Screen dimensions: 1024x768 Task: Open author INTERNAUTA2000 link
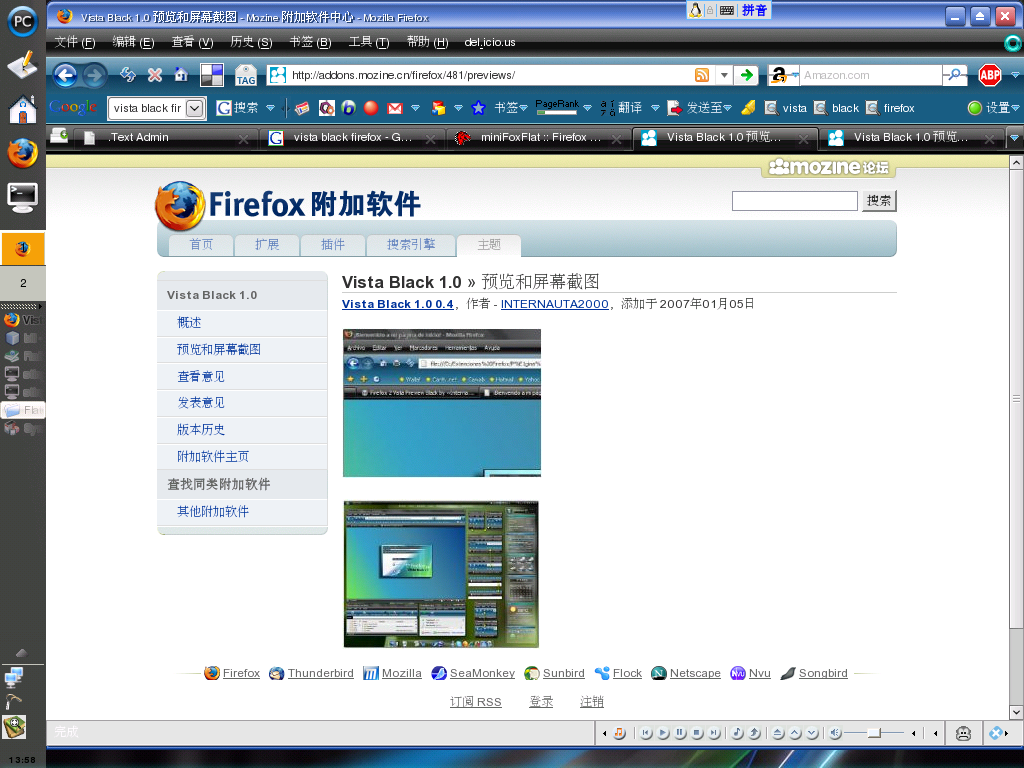554,304
